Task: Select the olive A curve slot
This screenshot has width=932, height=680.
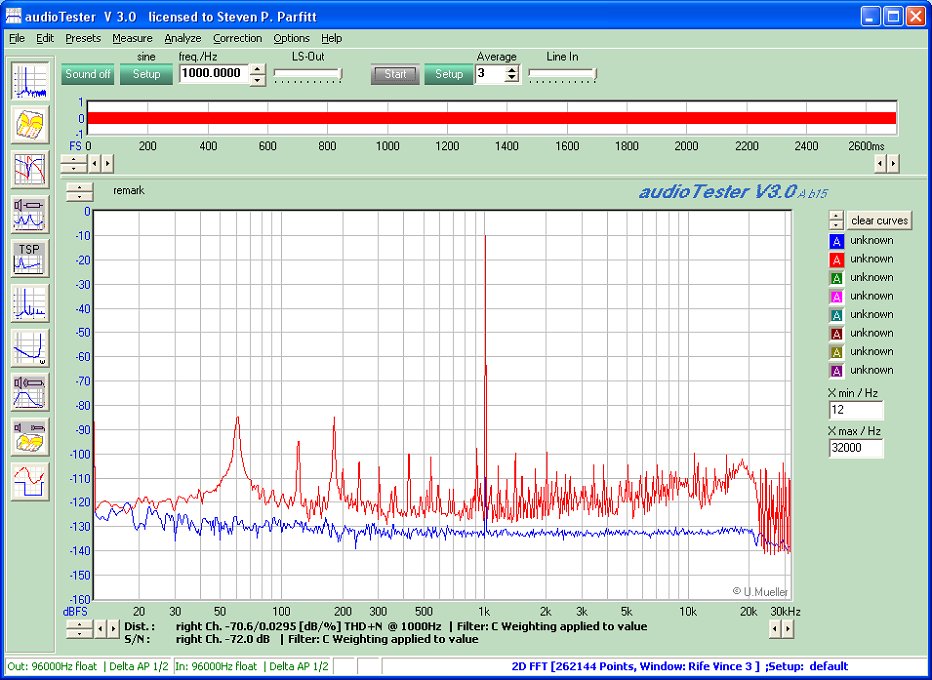Action: click(836, 351)
